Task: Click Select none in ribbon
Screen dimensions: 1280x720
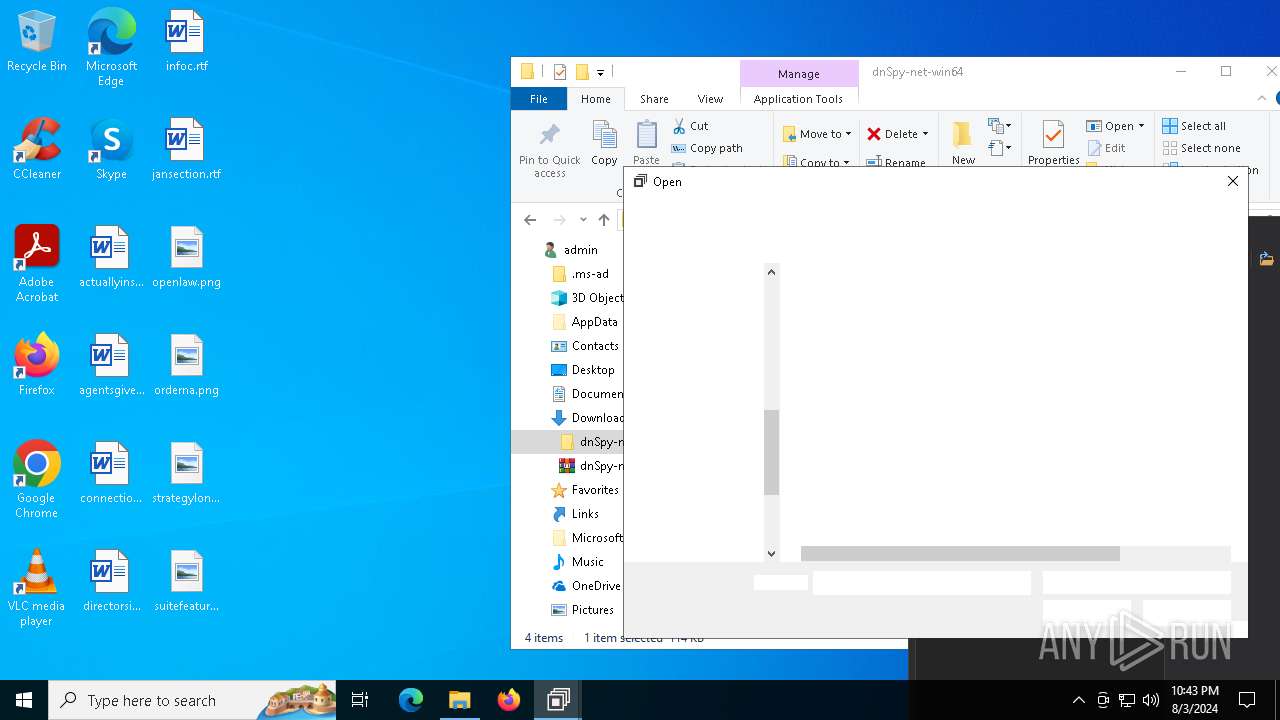Action: 1201,148
